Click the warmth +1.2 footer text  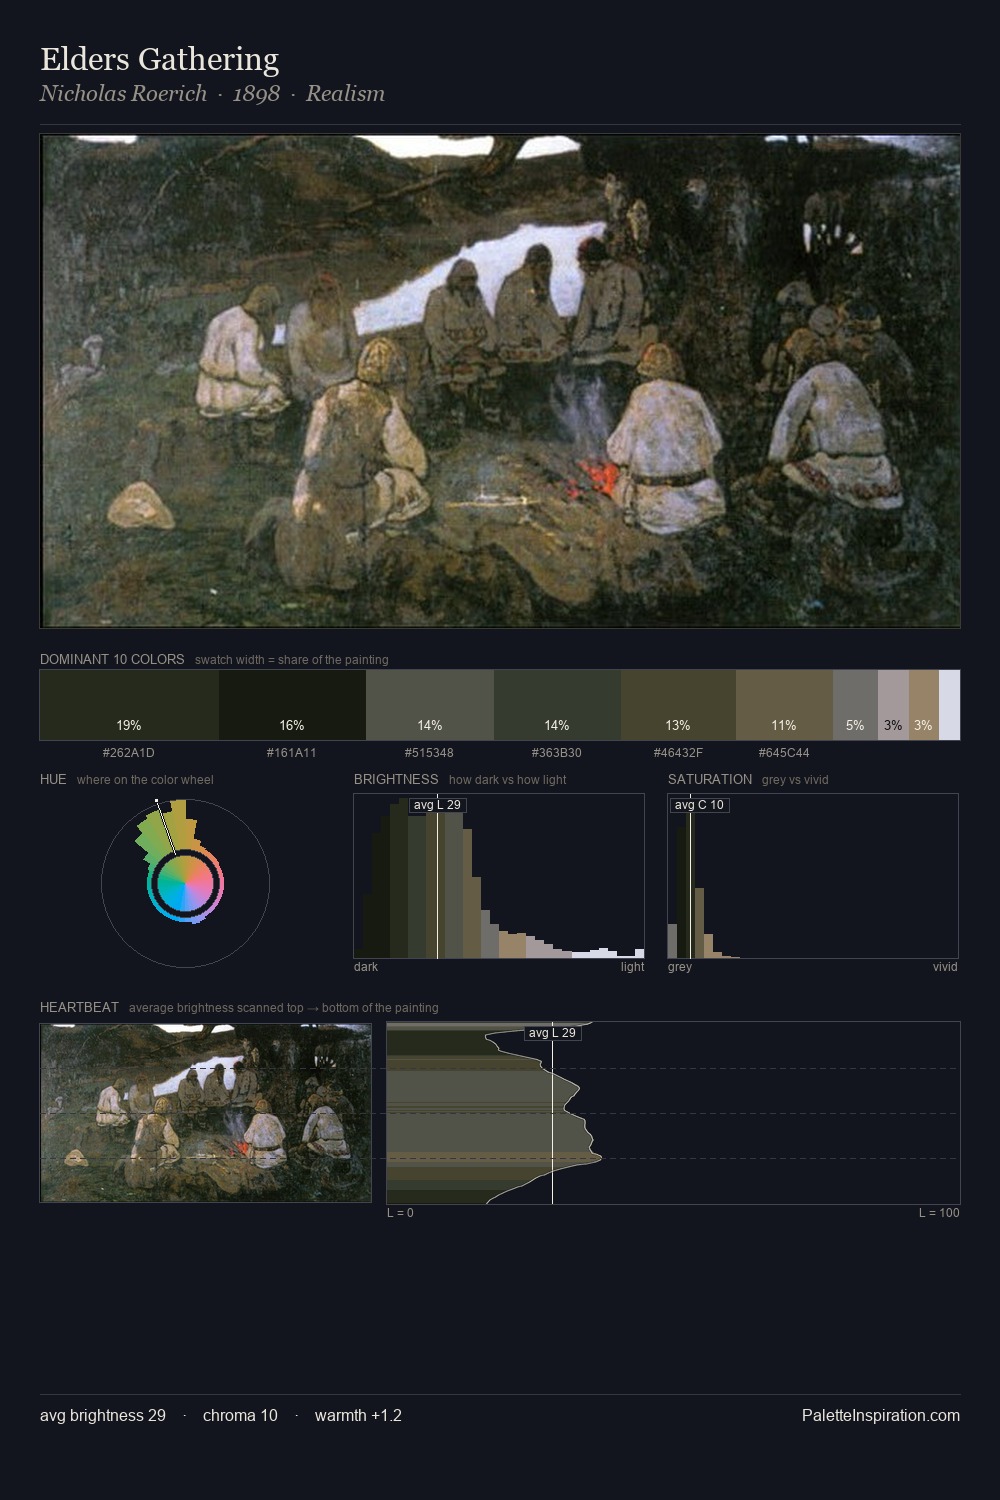(x=358, y=1416)
